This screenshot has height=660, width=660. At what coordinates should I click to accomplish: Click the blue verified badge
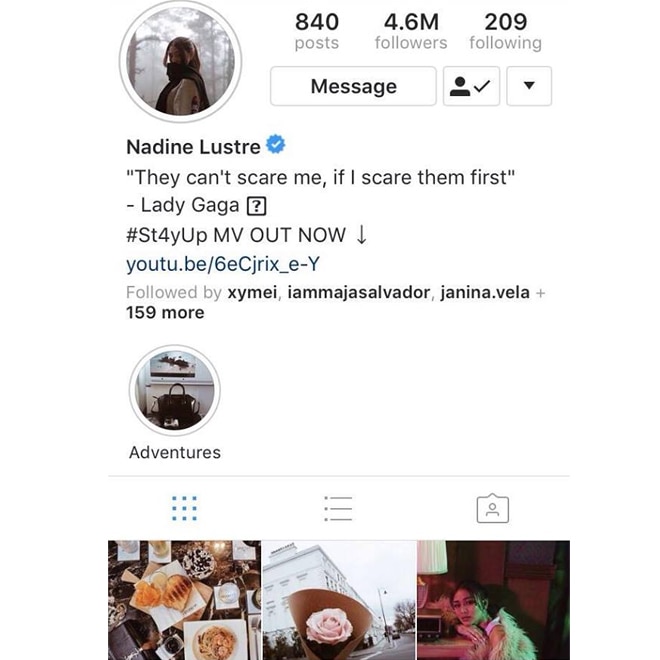coord(276,144)
